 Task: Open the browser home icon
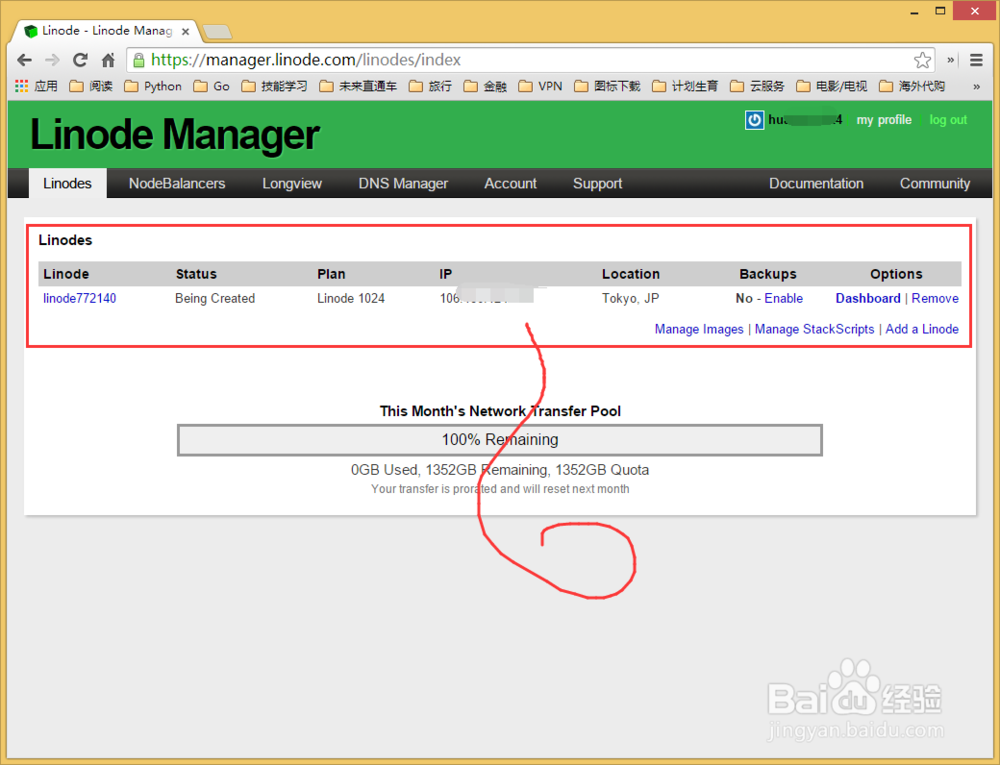point(108,60)
